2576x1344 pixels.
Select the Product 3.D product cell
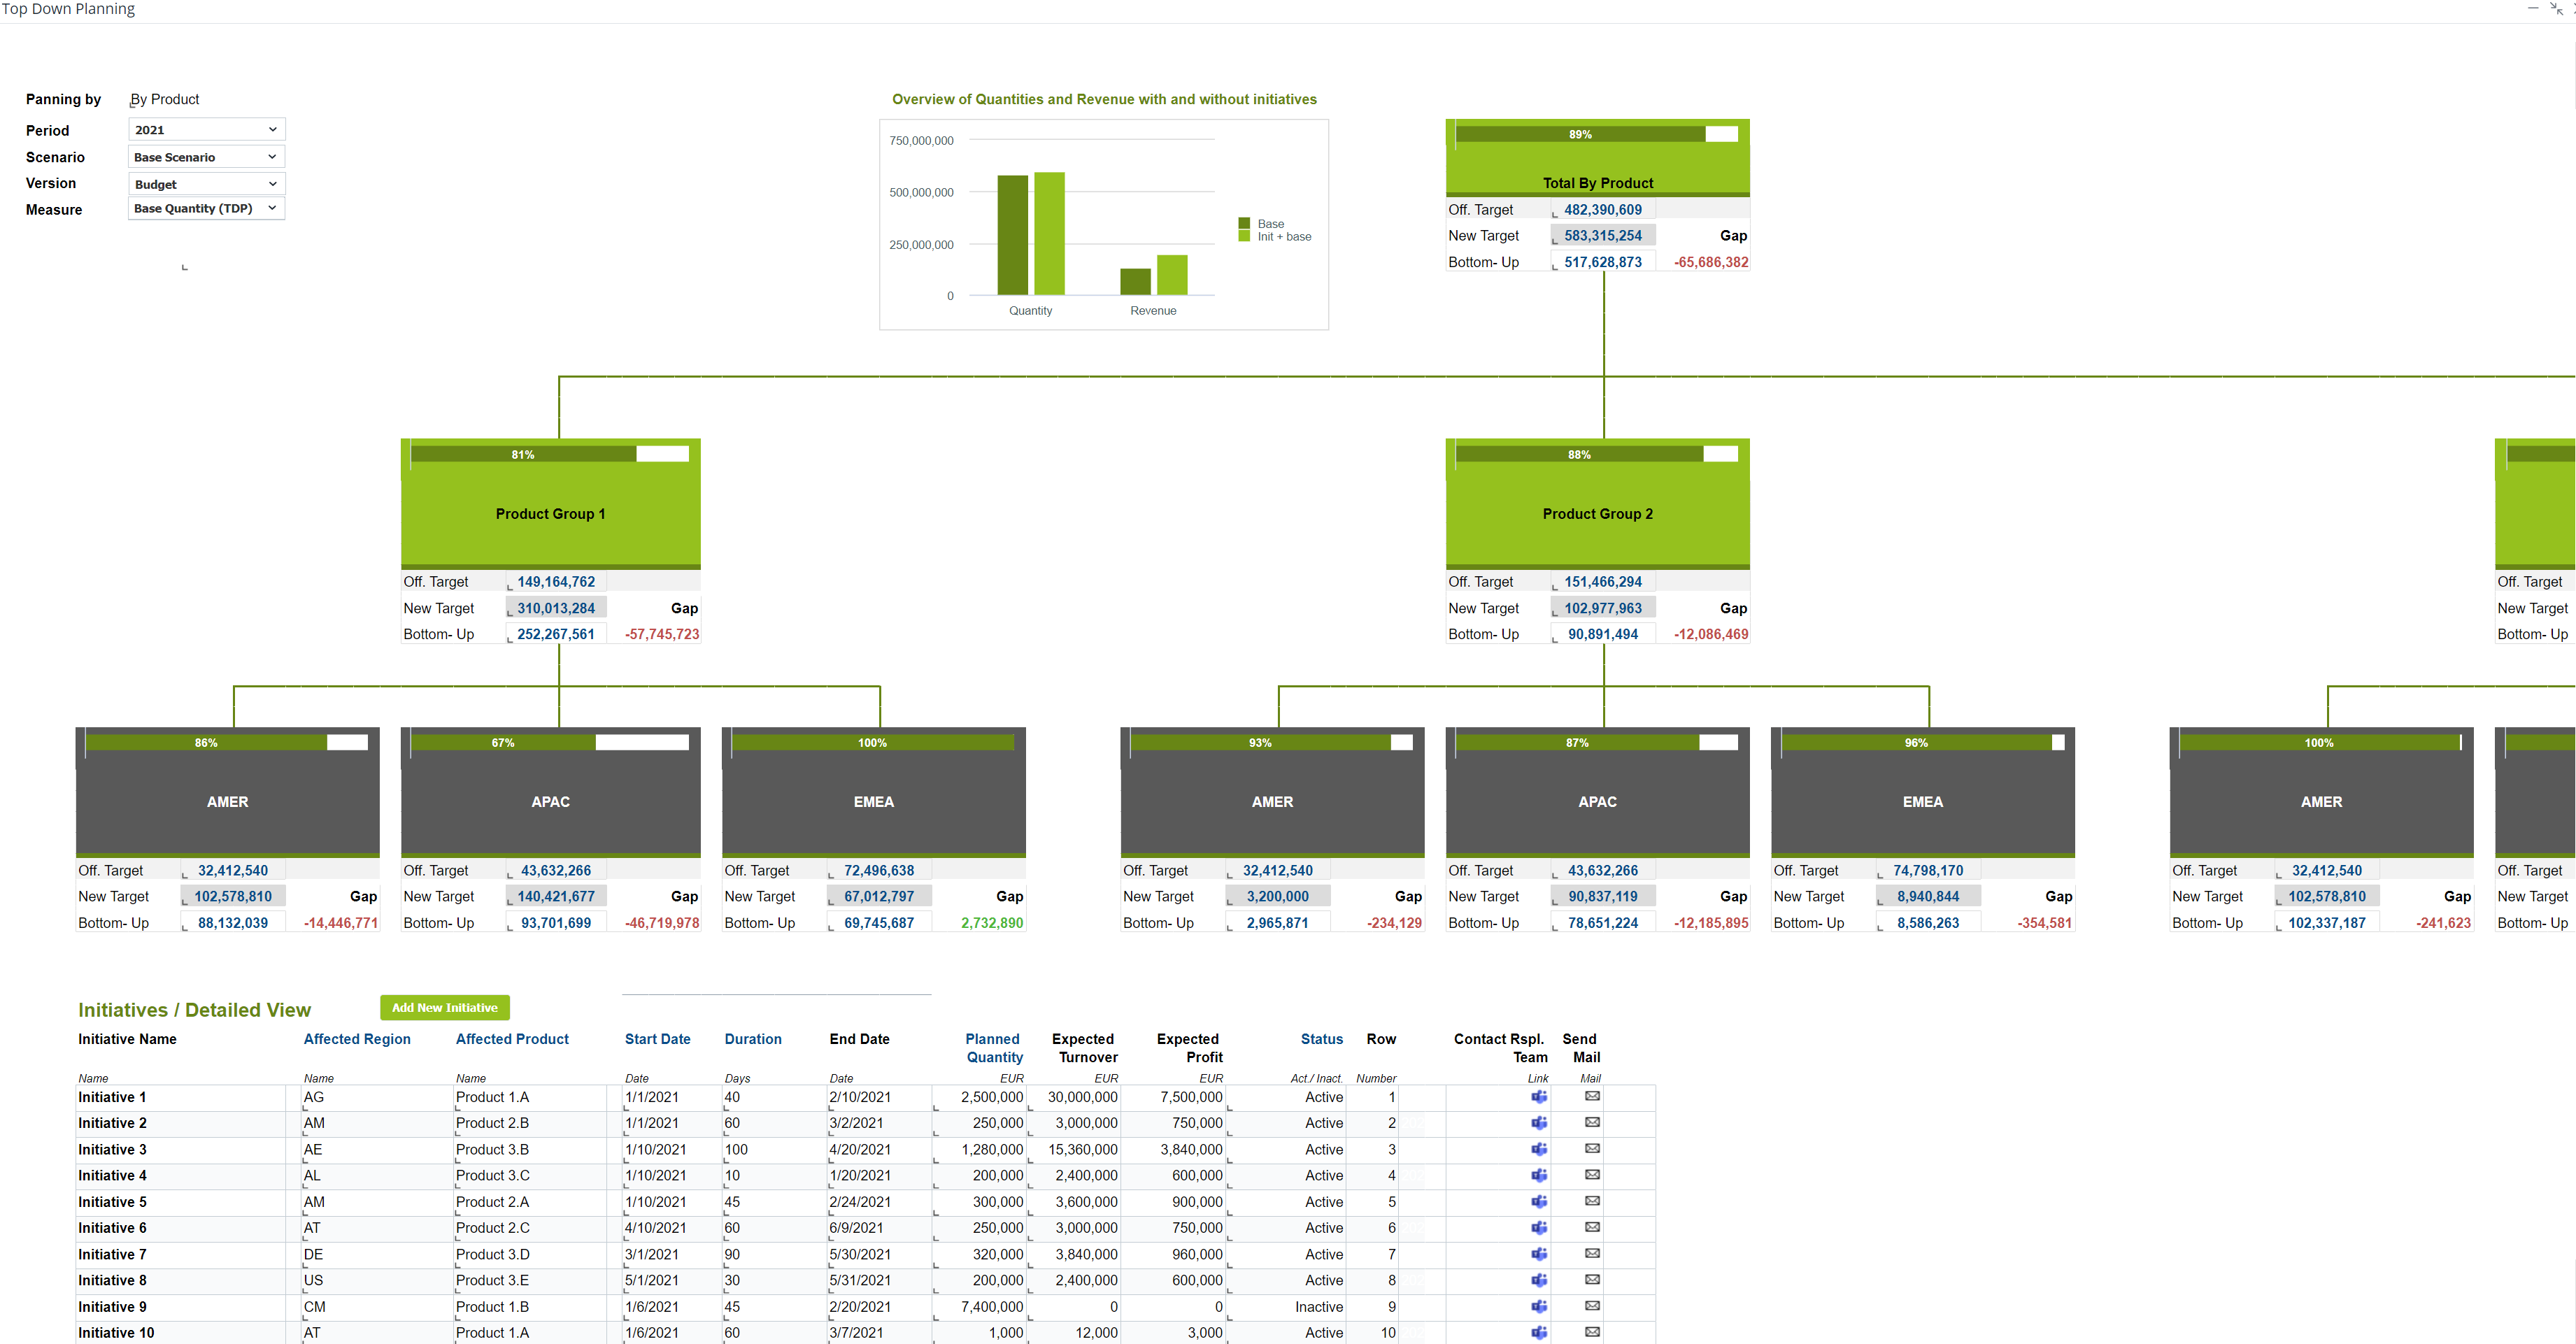click(530, 1254)
